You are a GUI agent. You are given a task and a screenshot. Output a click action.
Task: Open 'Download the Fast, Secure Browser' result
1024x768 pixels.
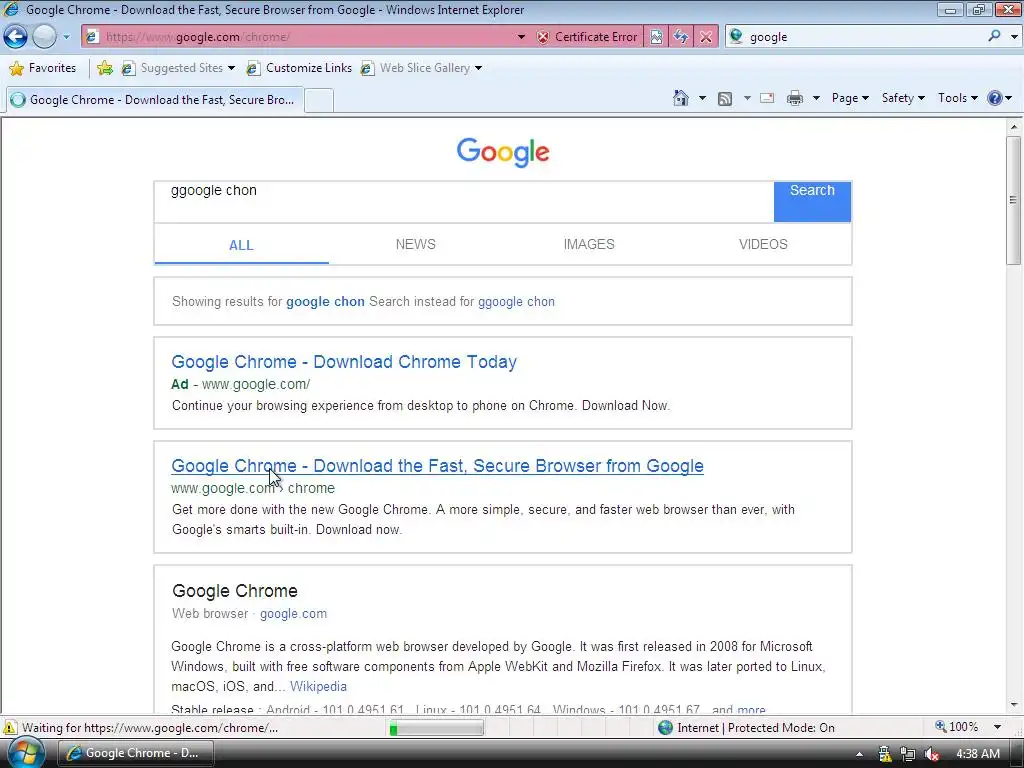click(x=437, y=466)
